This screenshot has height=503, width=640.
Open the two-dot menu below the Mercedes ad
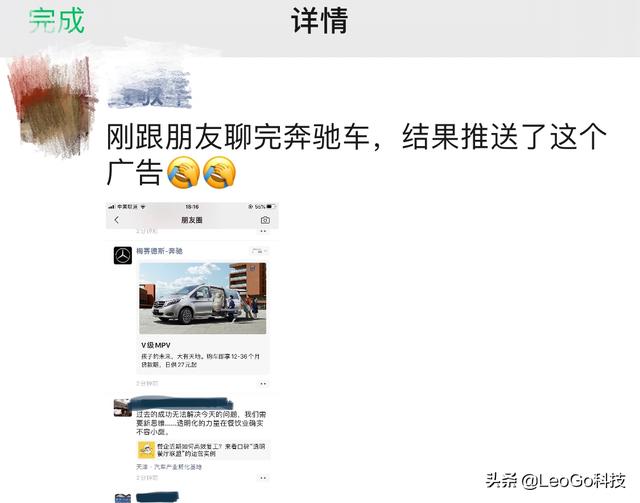click(263, 383)
